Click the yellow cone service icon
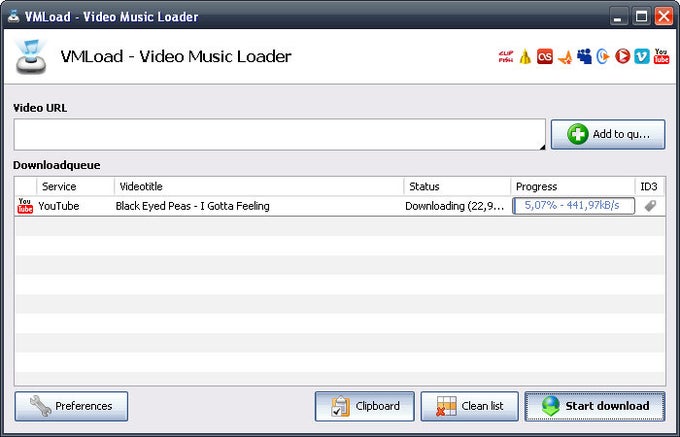This screenshot has width=680, height=437. pyautogui.click(x=525, y=56)
